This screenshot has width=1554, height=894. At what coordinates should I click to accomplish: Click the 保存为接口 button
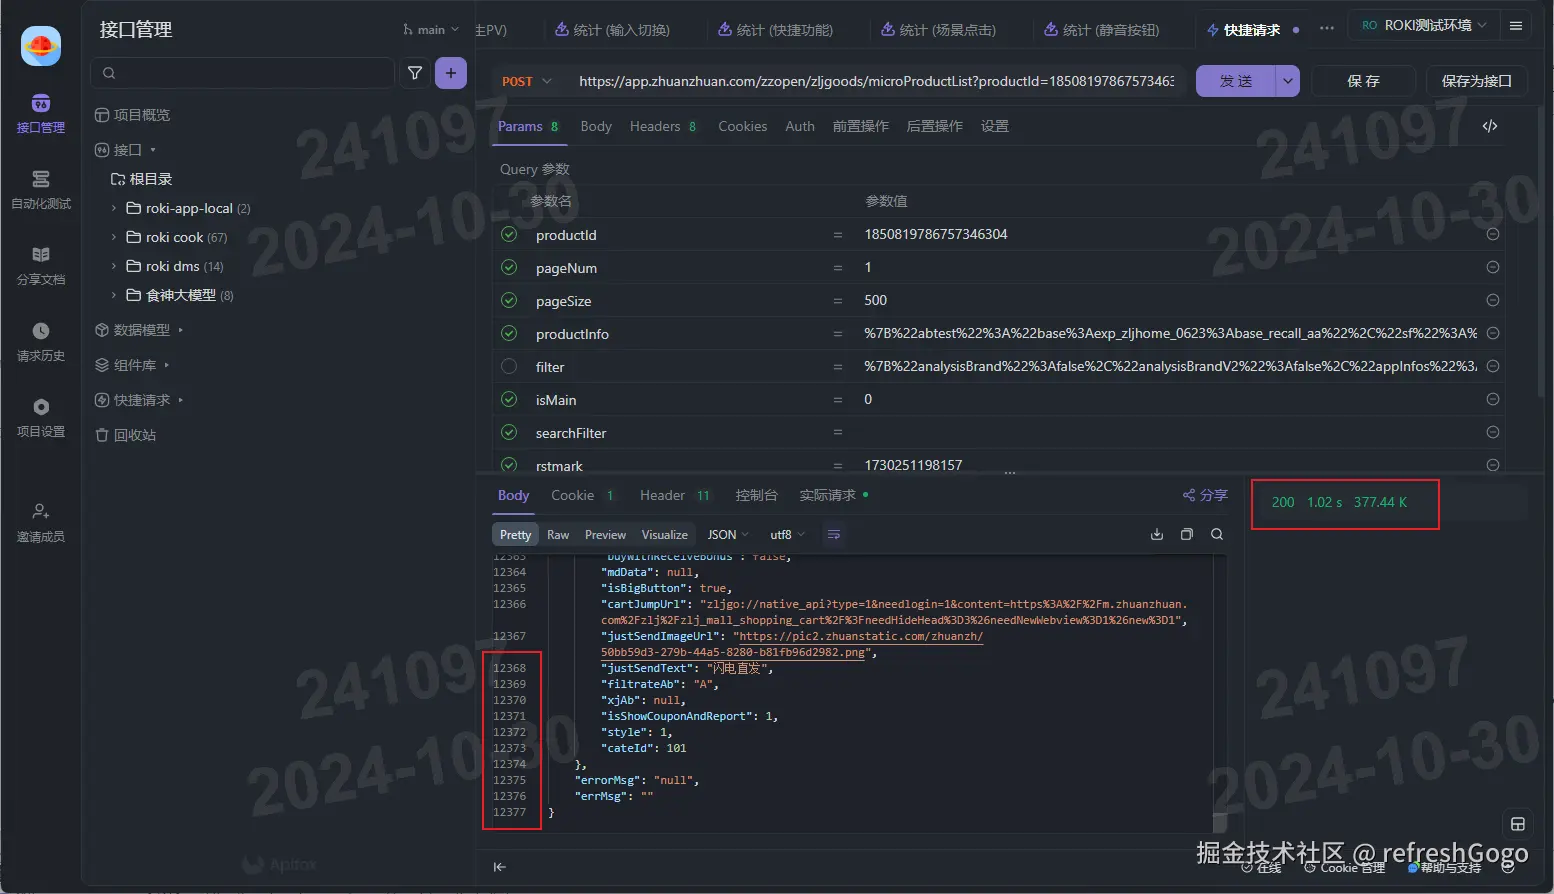(x=1476, y=81)
